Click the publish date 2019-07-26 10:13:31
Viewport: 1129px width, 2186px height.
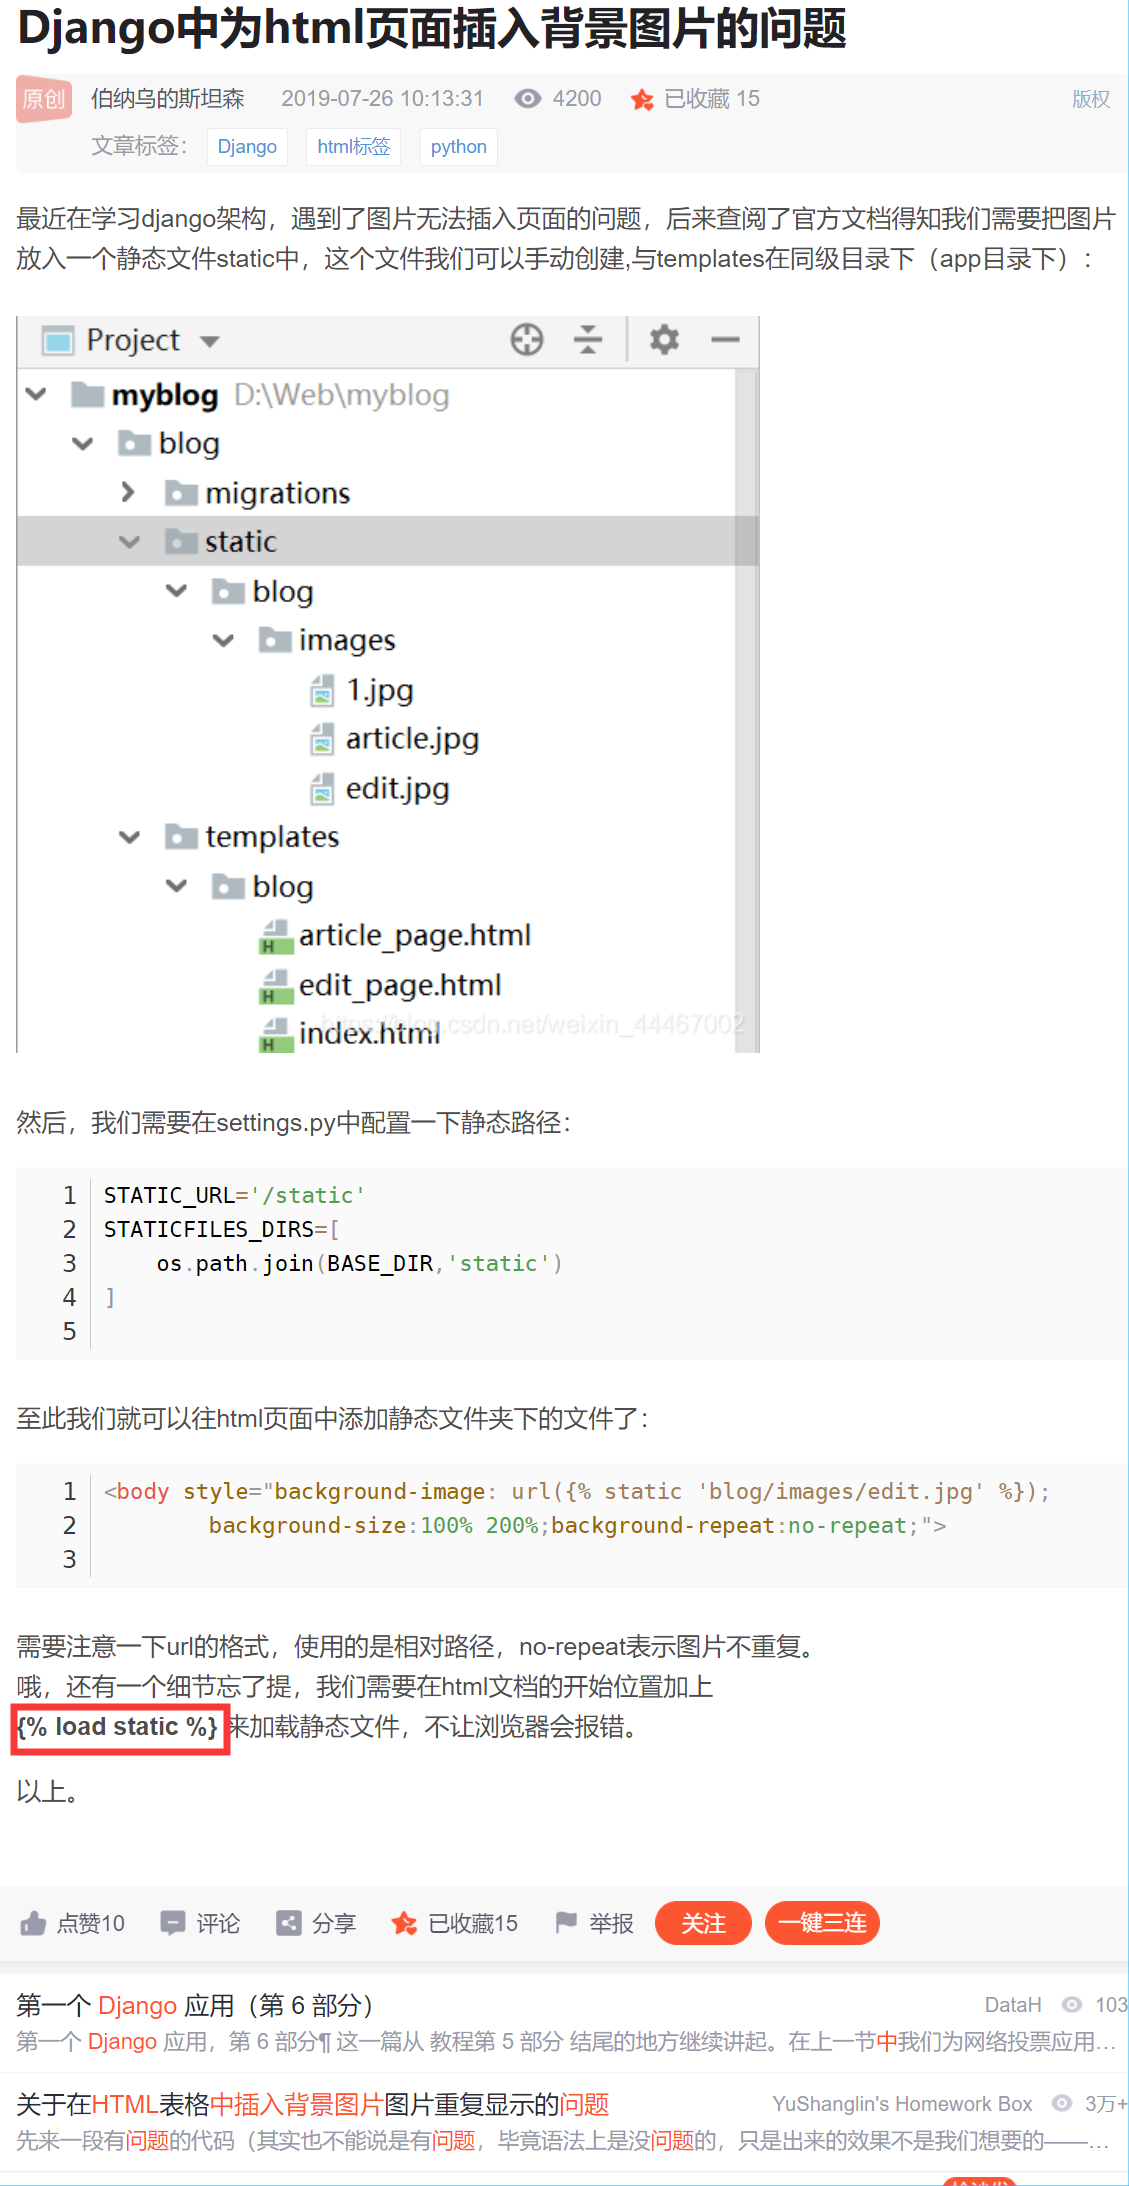coord(382,98)
